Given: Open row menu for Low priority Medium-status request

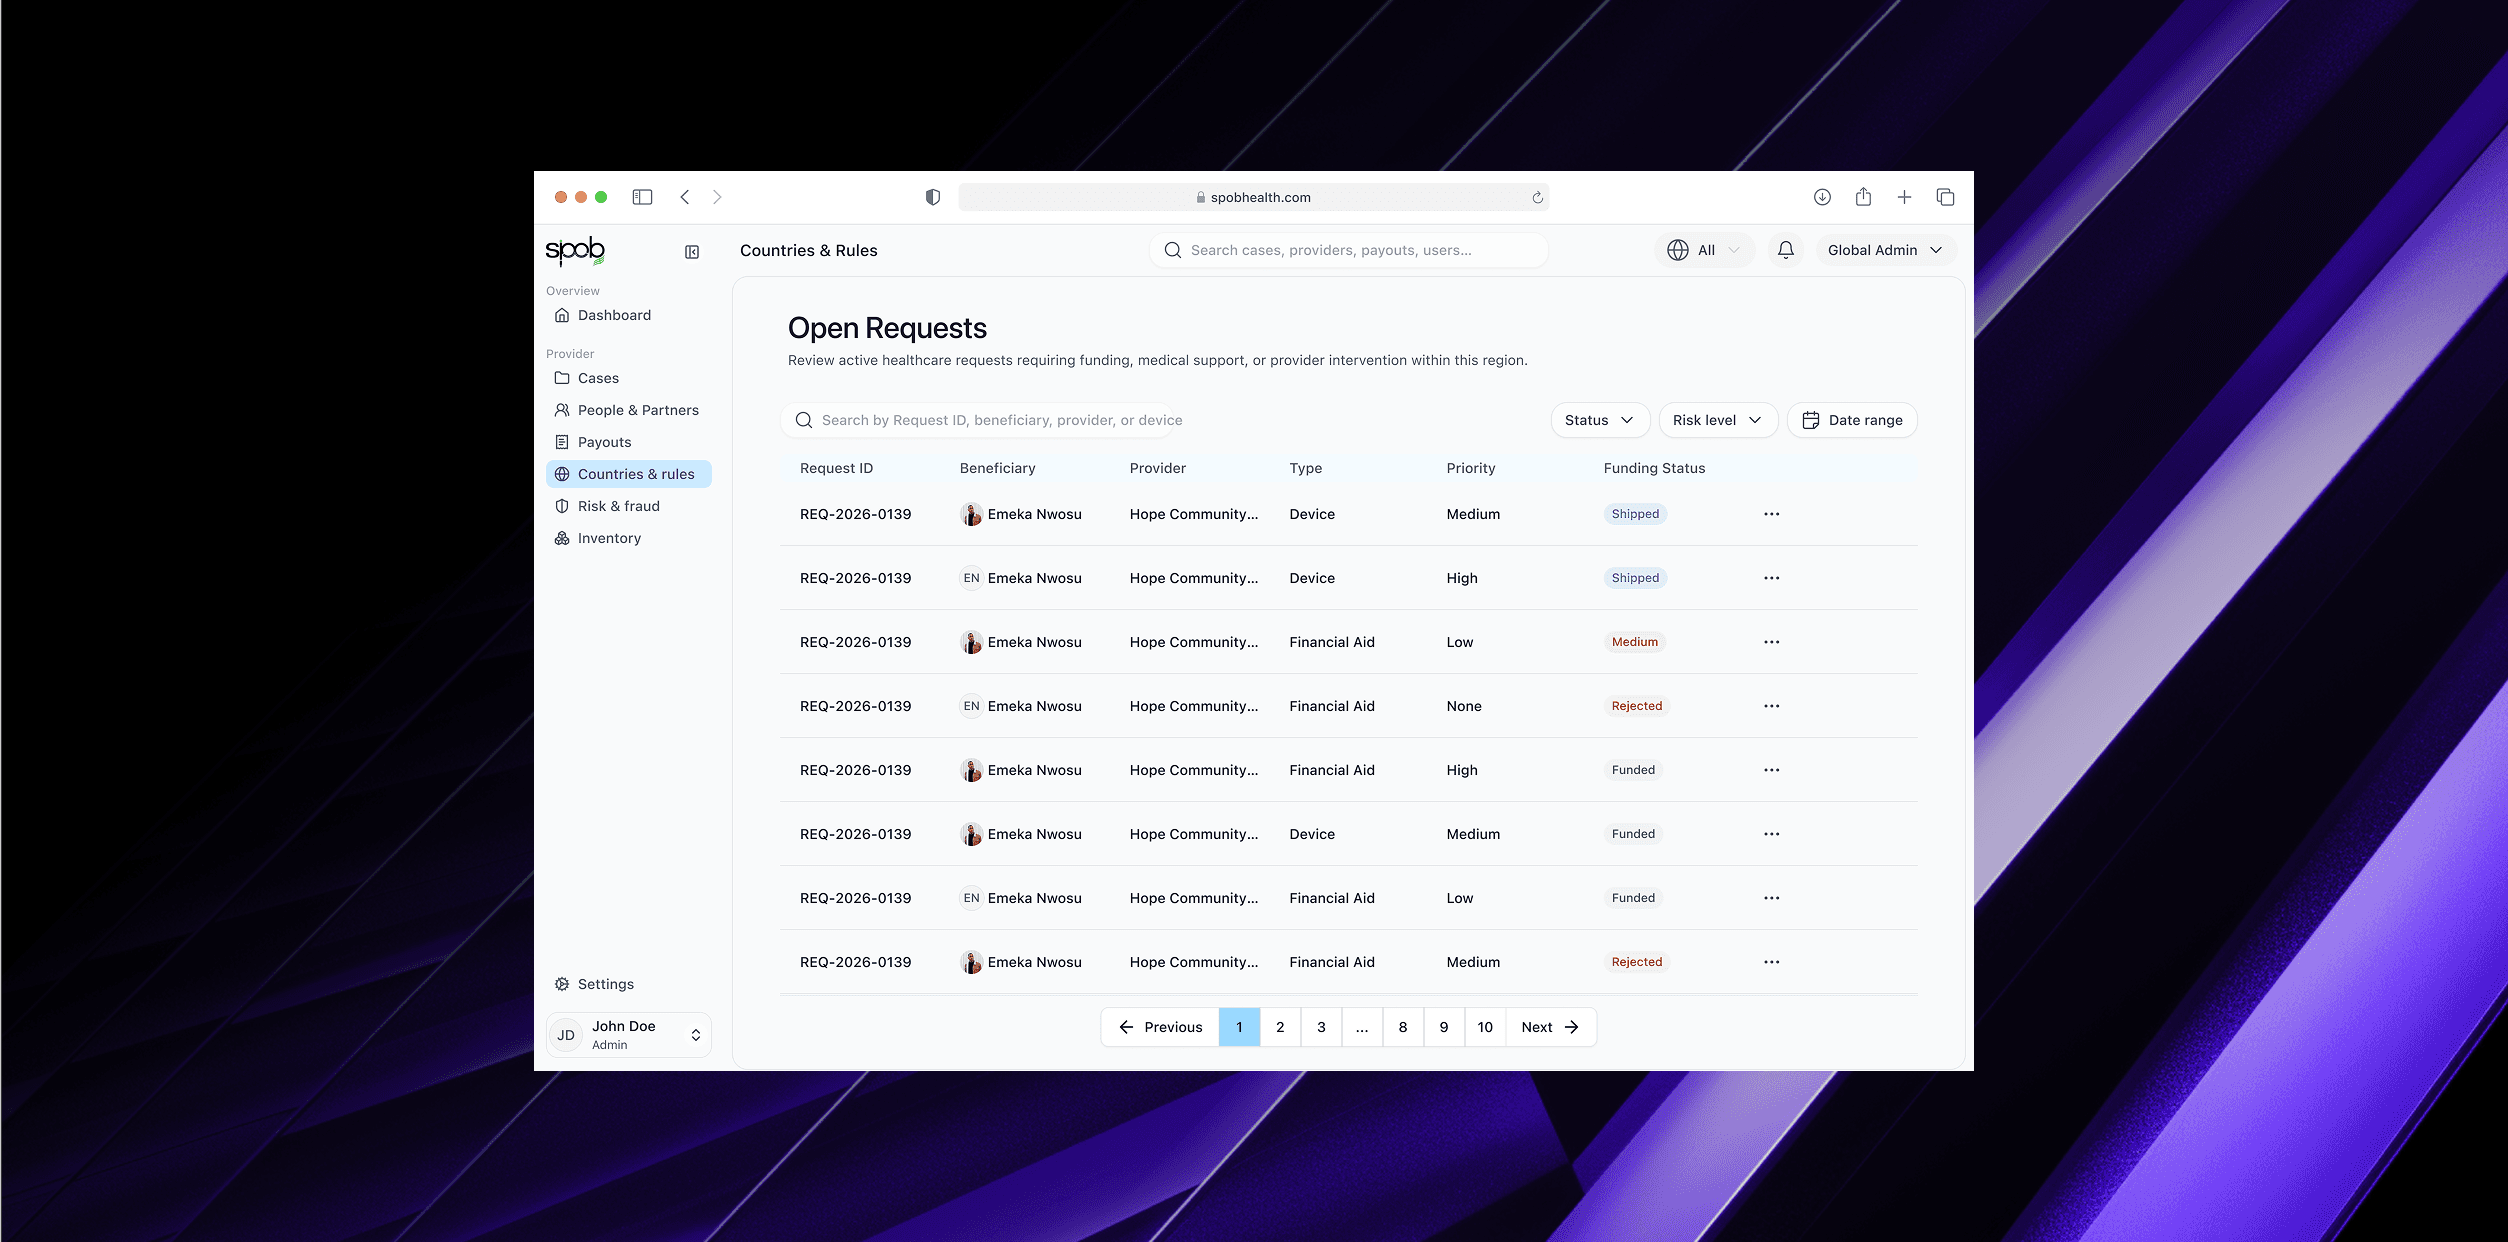Looking at the screenshot, I should point(1772,642).
